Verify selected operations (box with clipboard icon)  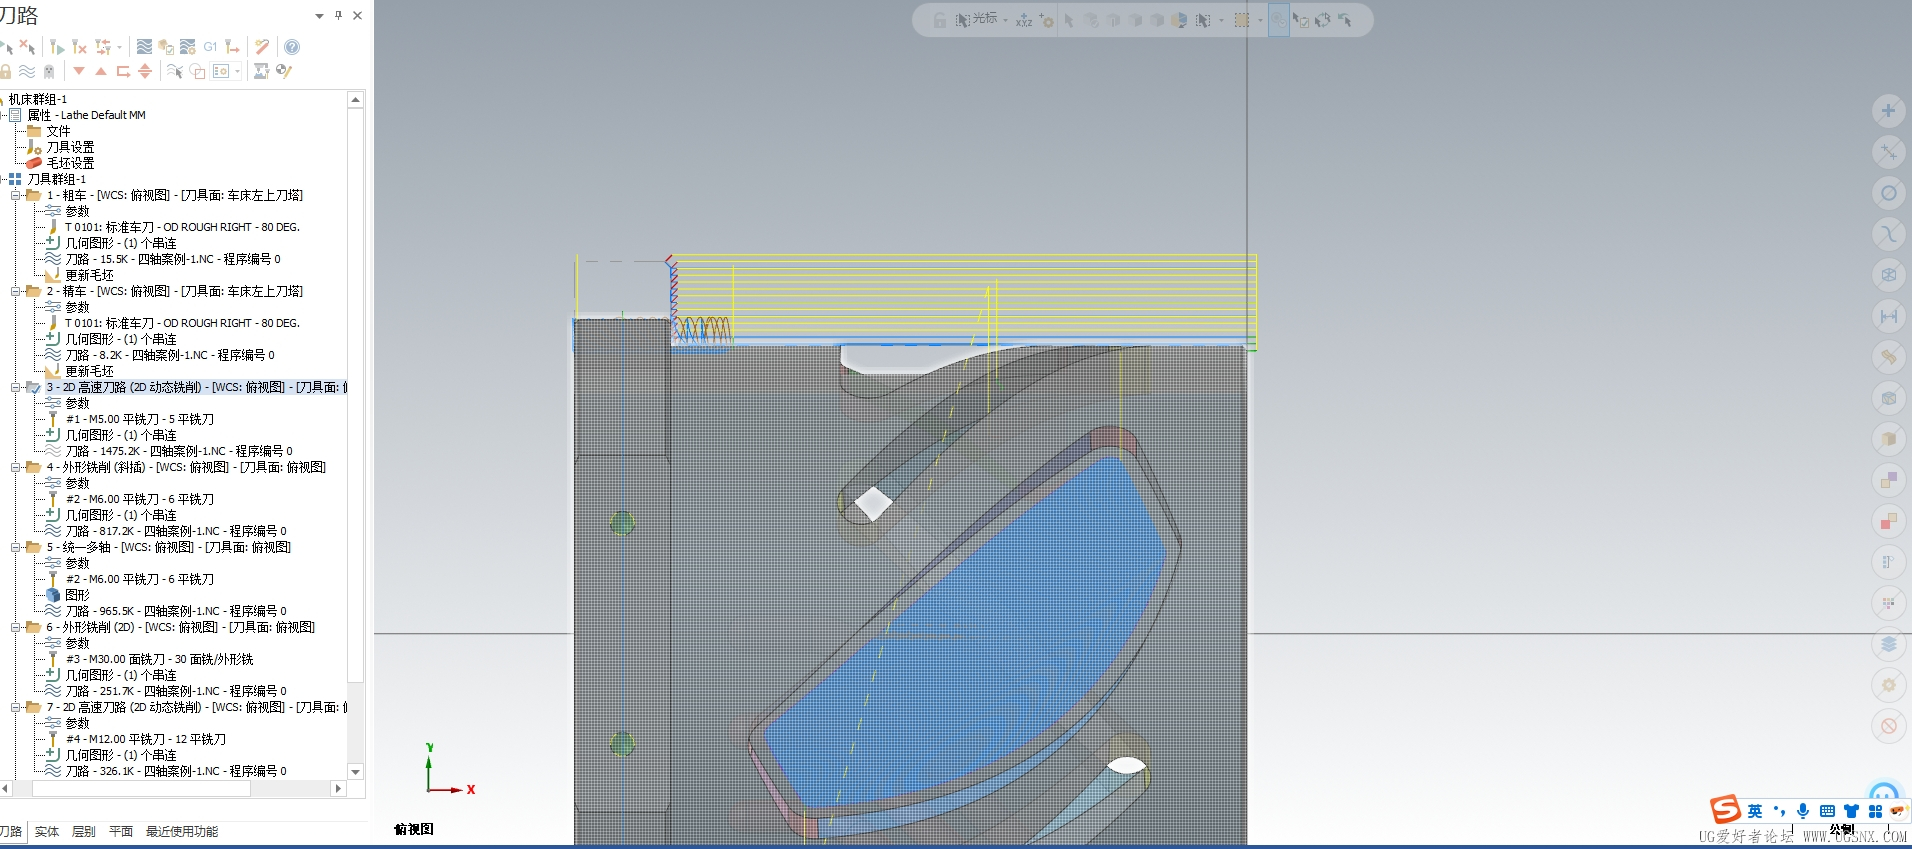pos(166,47)
